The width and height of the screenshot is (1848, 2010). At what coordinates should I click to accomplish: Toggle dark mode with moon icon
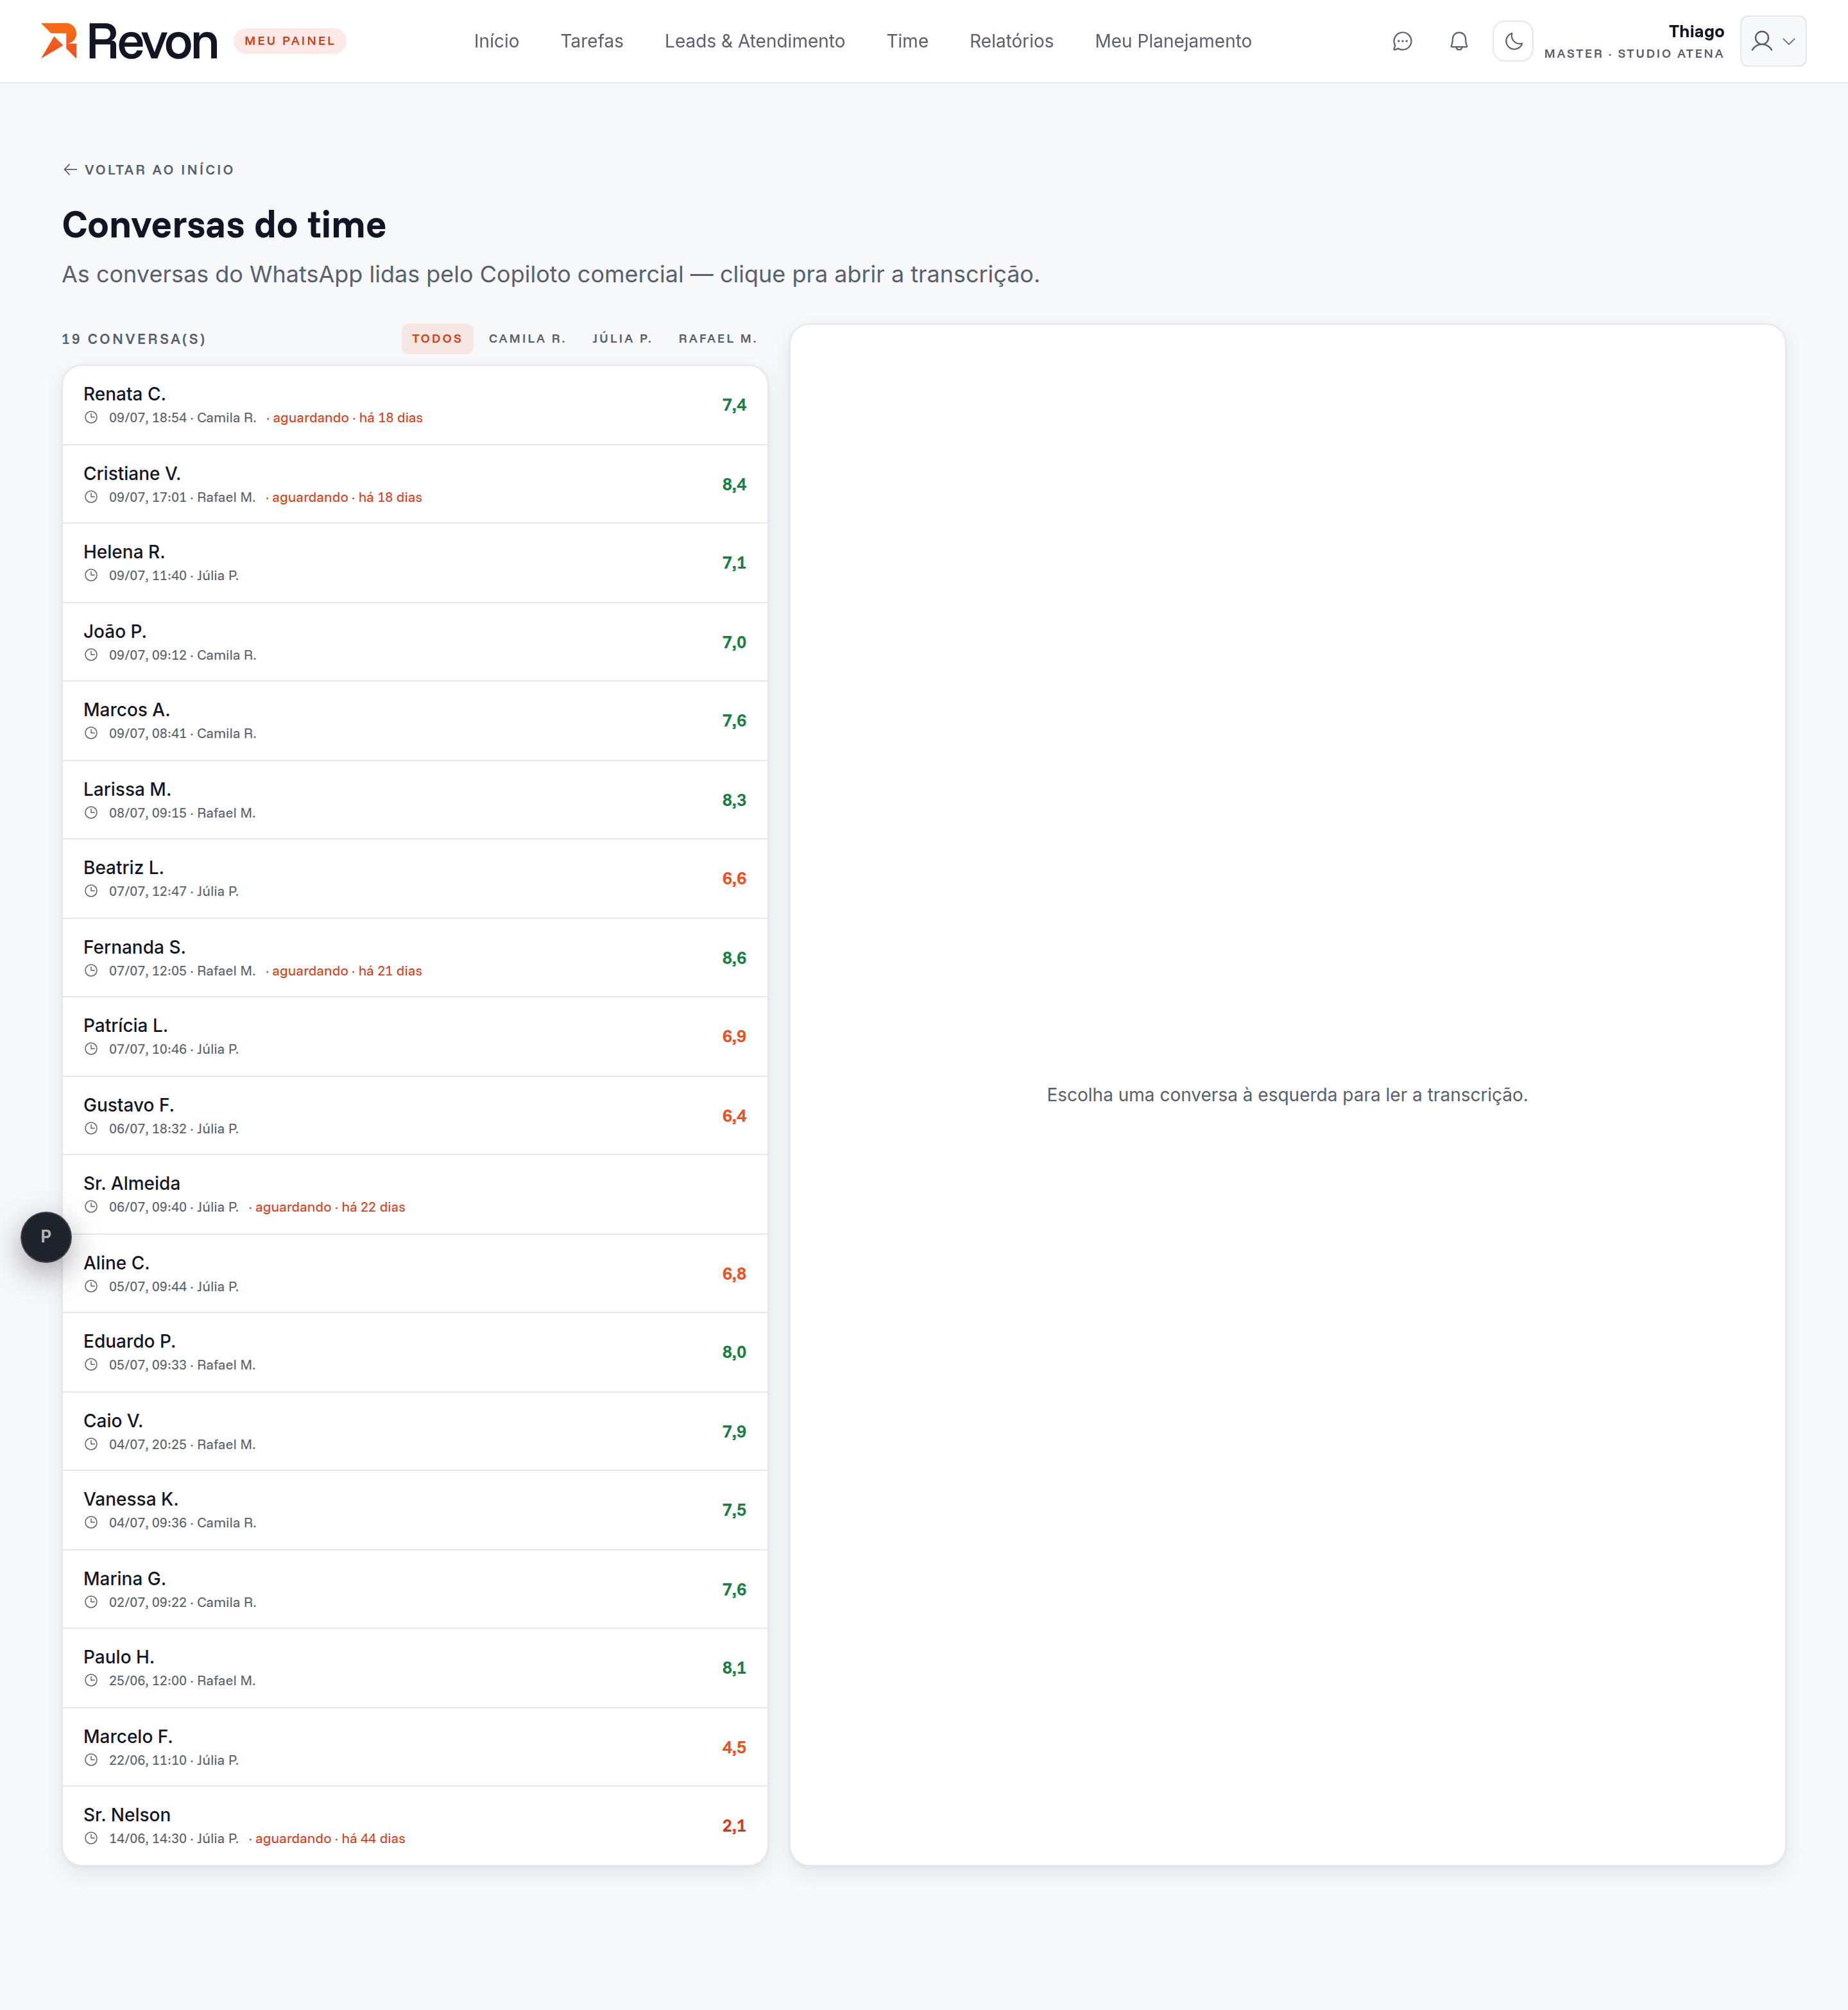point(1513,41)
